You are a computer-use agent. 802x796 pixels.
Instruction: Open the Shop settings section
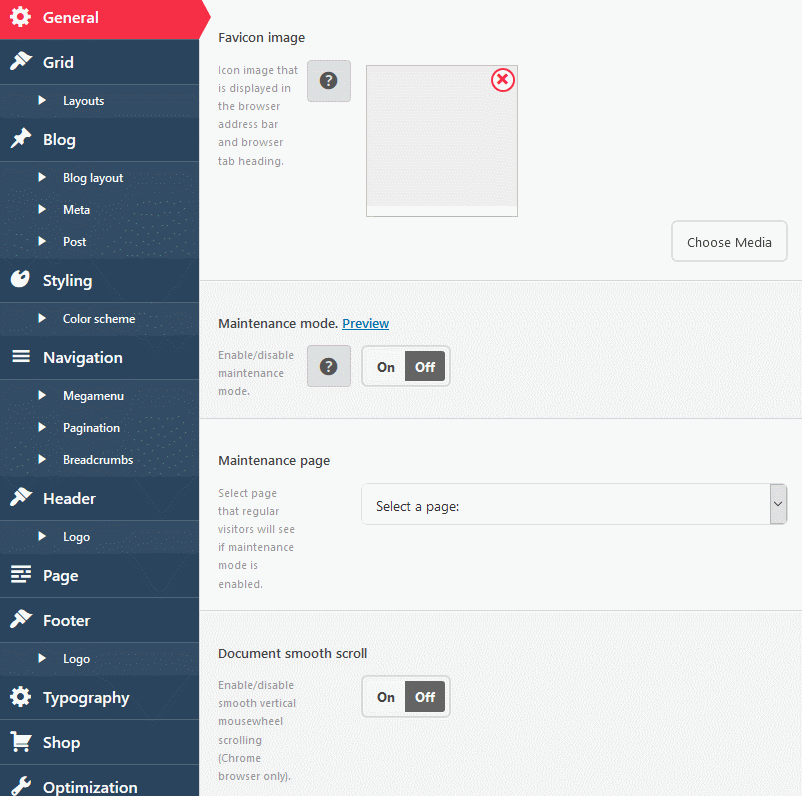tap(100, 742)
